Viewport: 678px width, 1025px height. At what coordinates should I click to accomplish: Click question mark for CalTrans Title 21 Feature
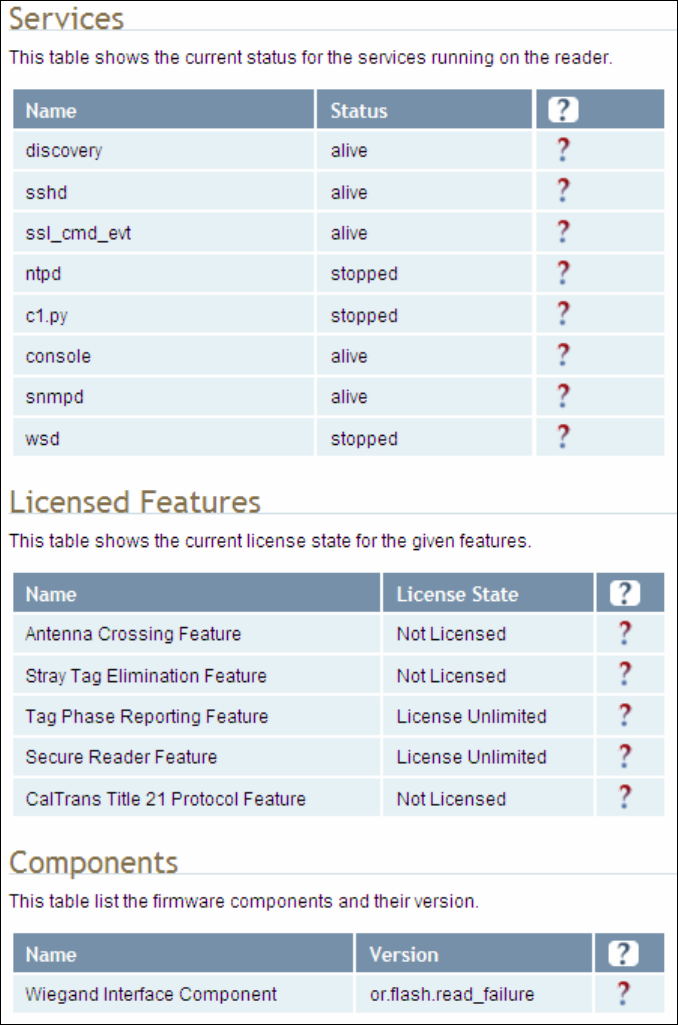coord(624,798)
